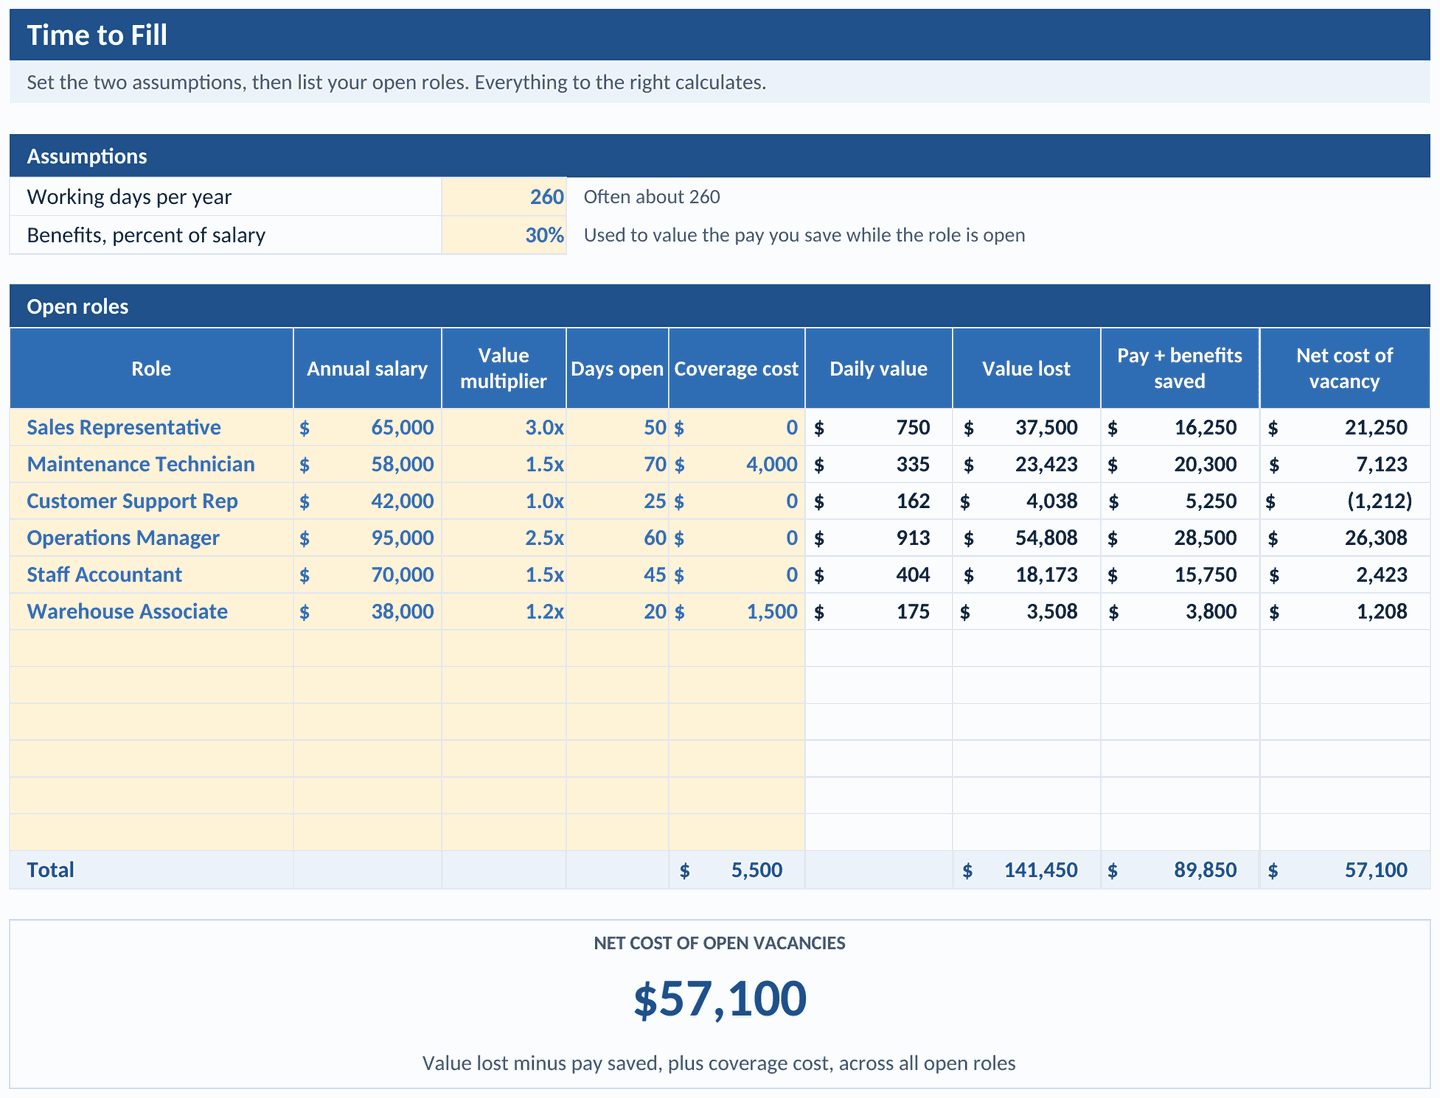The width and height of the screenshot is (1440, 1098).
Task: Select the Working days per year value cell
Action: (504, 197)
